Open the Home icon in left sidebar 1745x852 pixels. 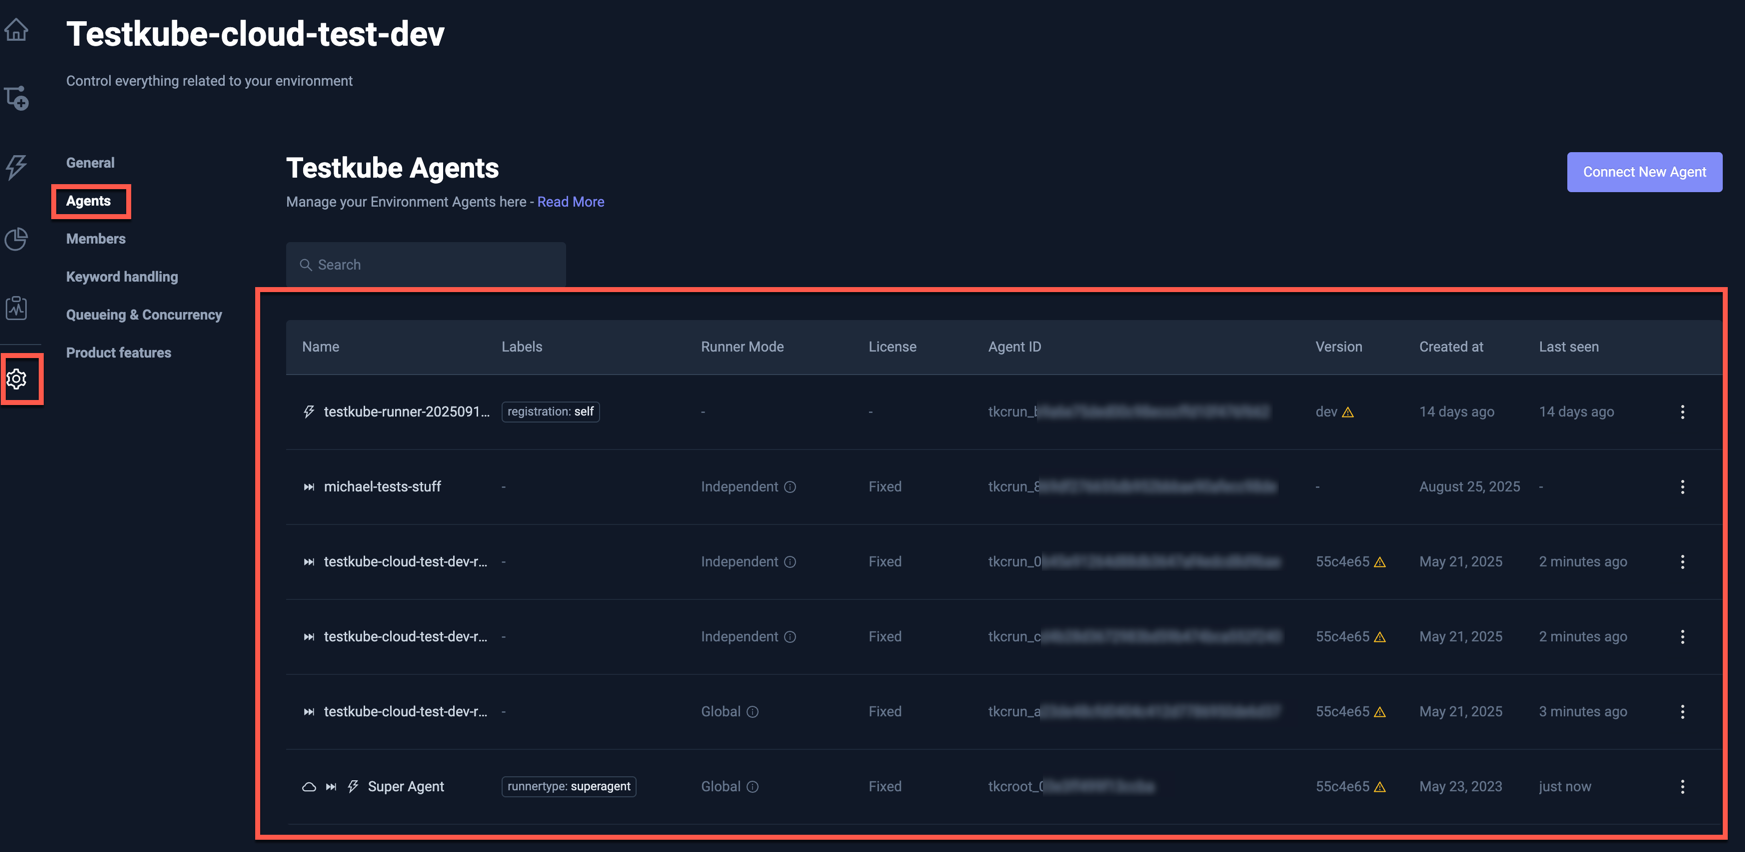click(x=17, y=30)
